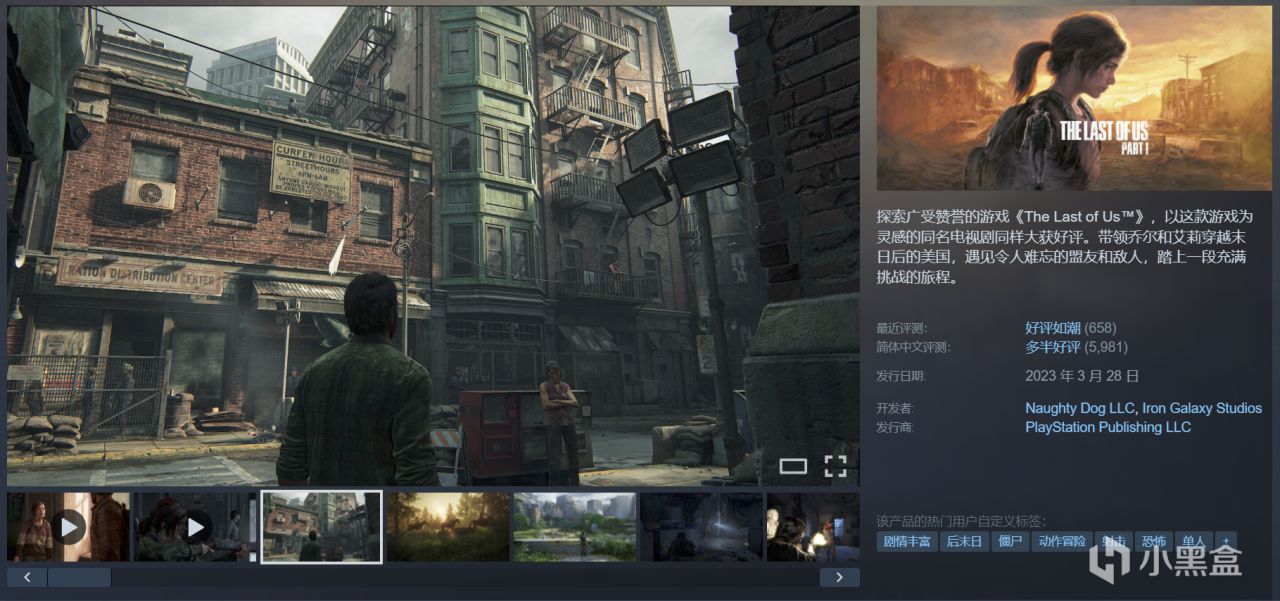Play the first trailer thumbnail with Ellie
This screenshot has height=601, width=1280.
pos(69,526)
